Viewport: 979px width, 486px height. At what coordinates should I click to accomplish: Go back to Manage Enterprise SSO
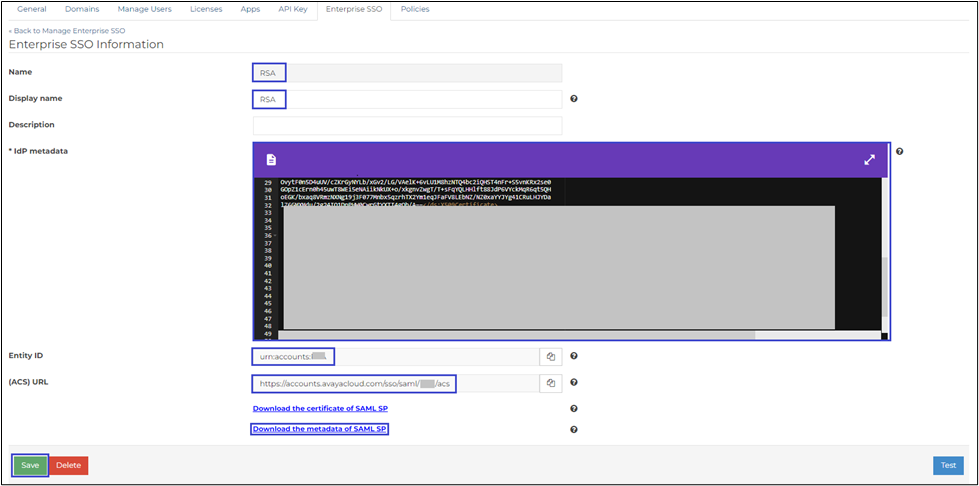pyautogui.click(x=66, y=31)
